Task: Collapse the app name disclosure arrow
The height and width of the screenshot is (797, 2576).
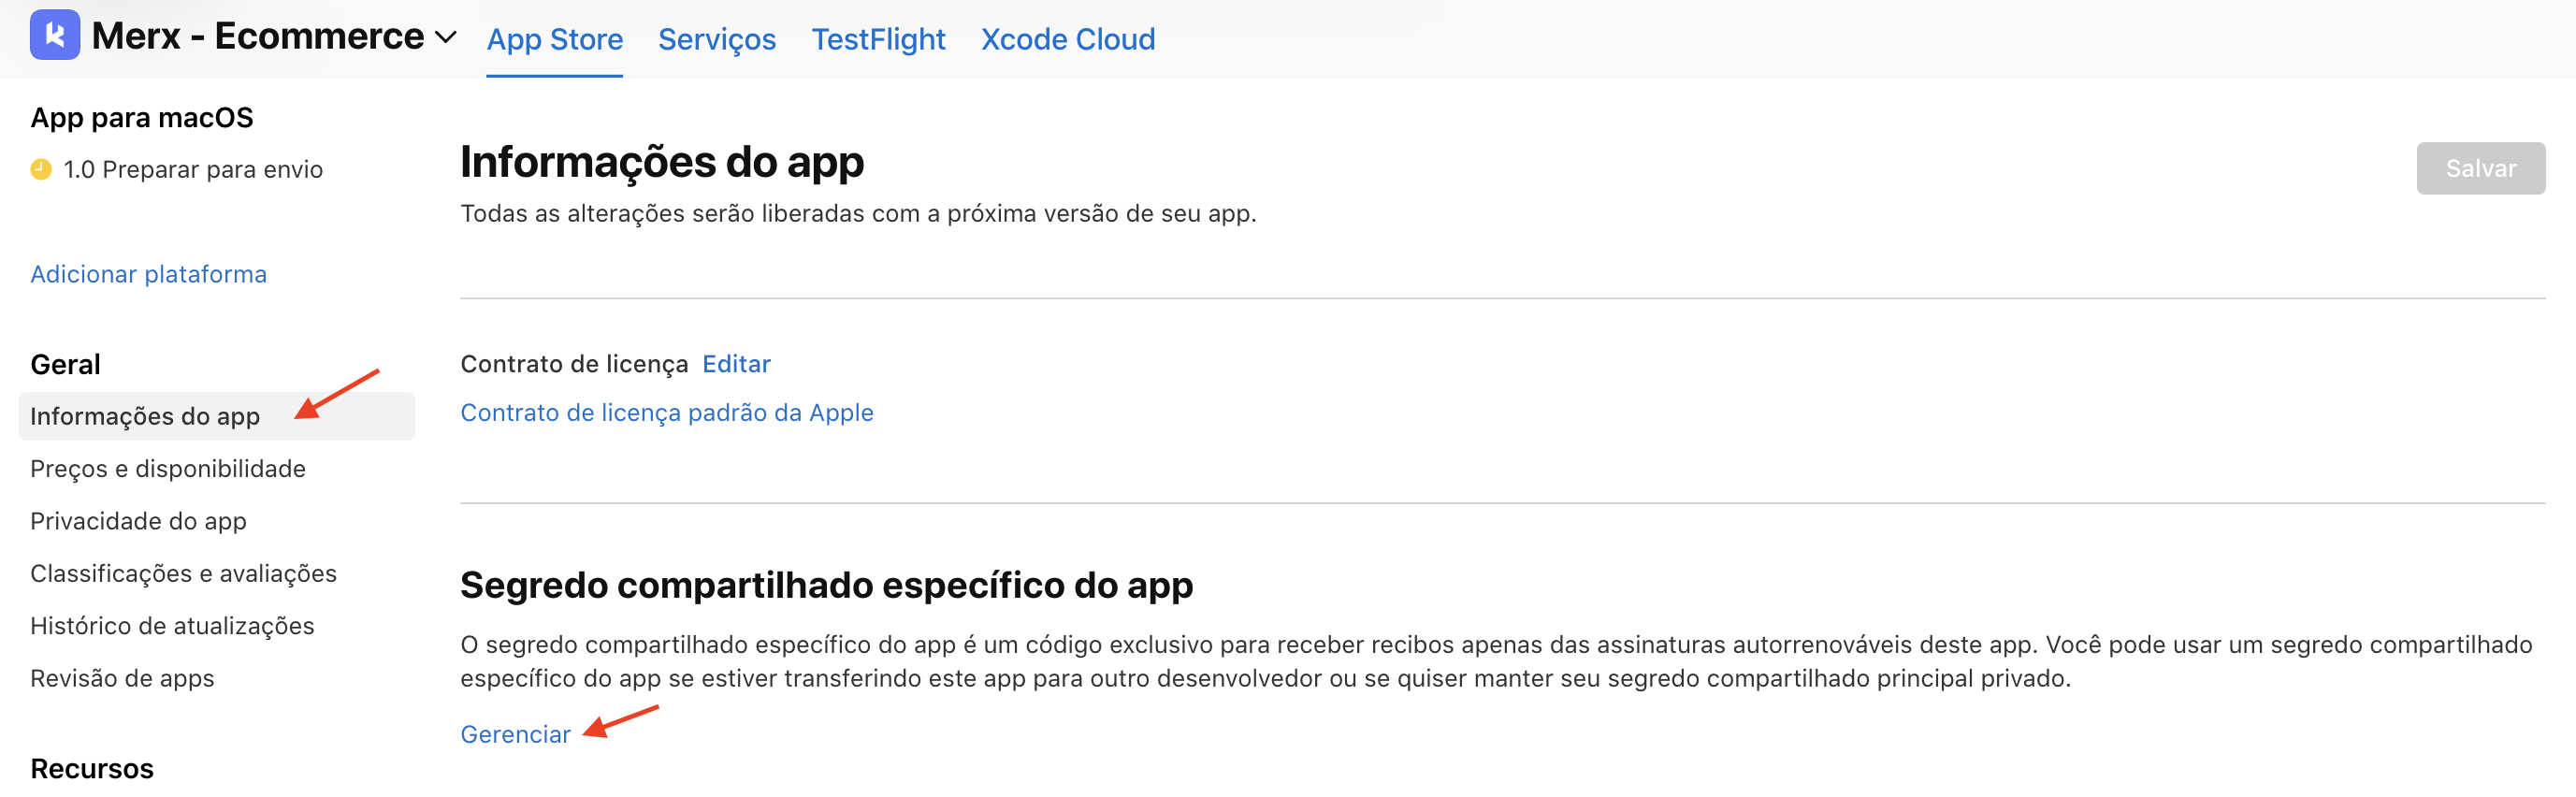Action: 448,40
